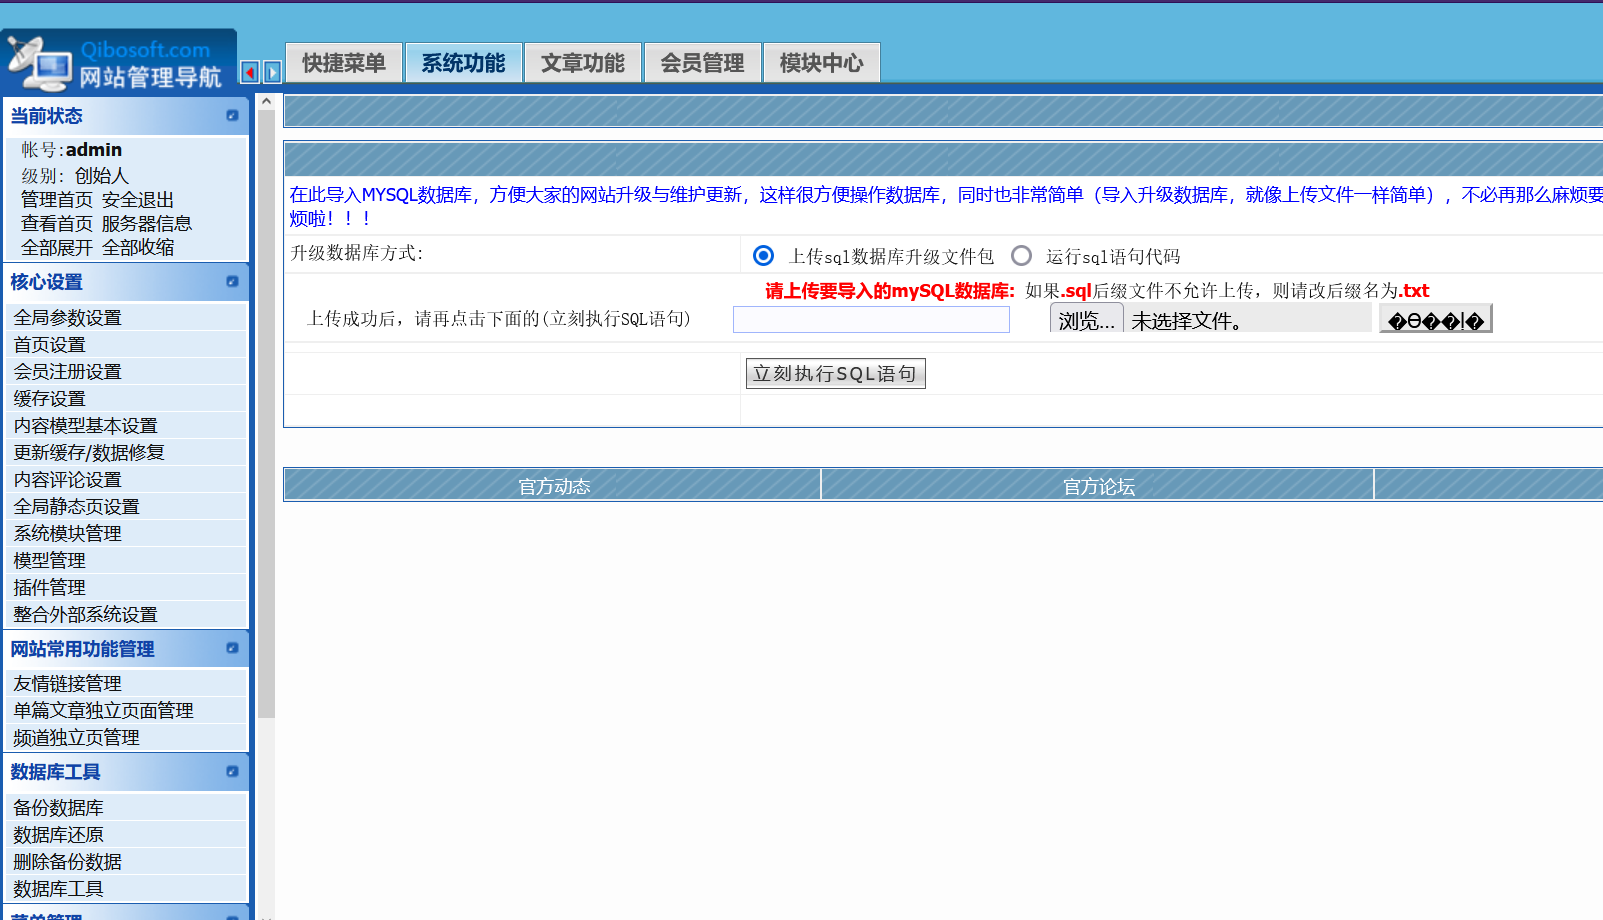
Task: Click the Qibosoft satellite logo
Action: point(38,63)
